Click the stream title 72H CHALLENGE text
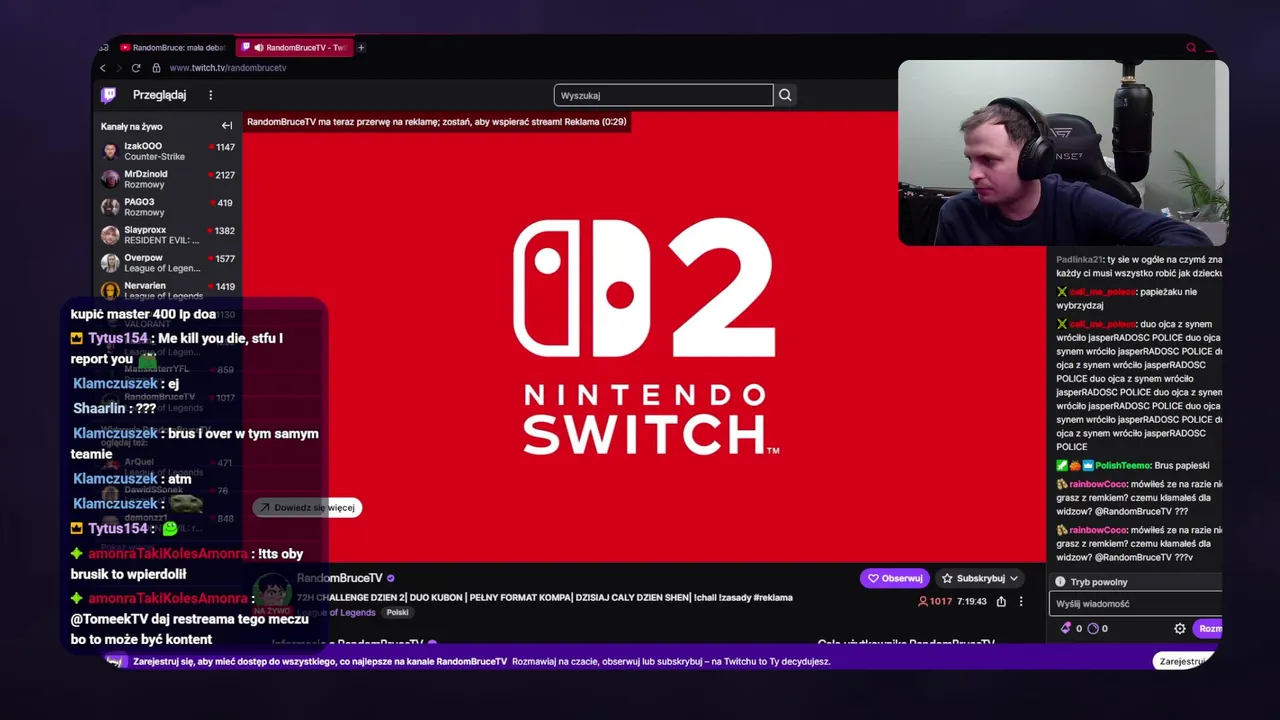Viewport: 1280px width, 720px height. pyautogui.click(x=545, y=597)
